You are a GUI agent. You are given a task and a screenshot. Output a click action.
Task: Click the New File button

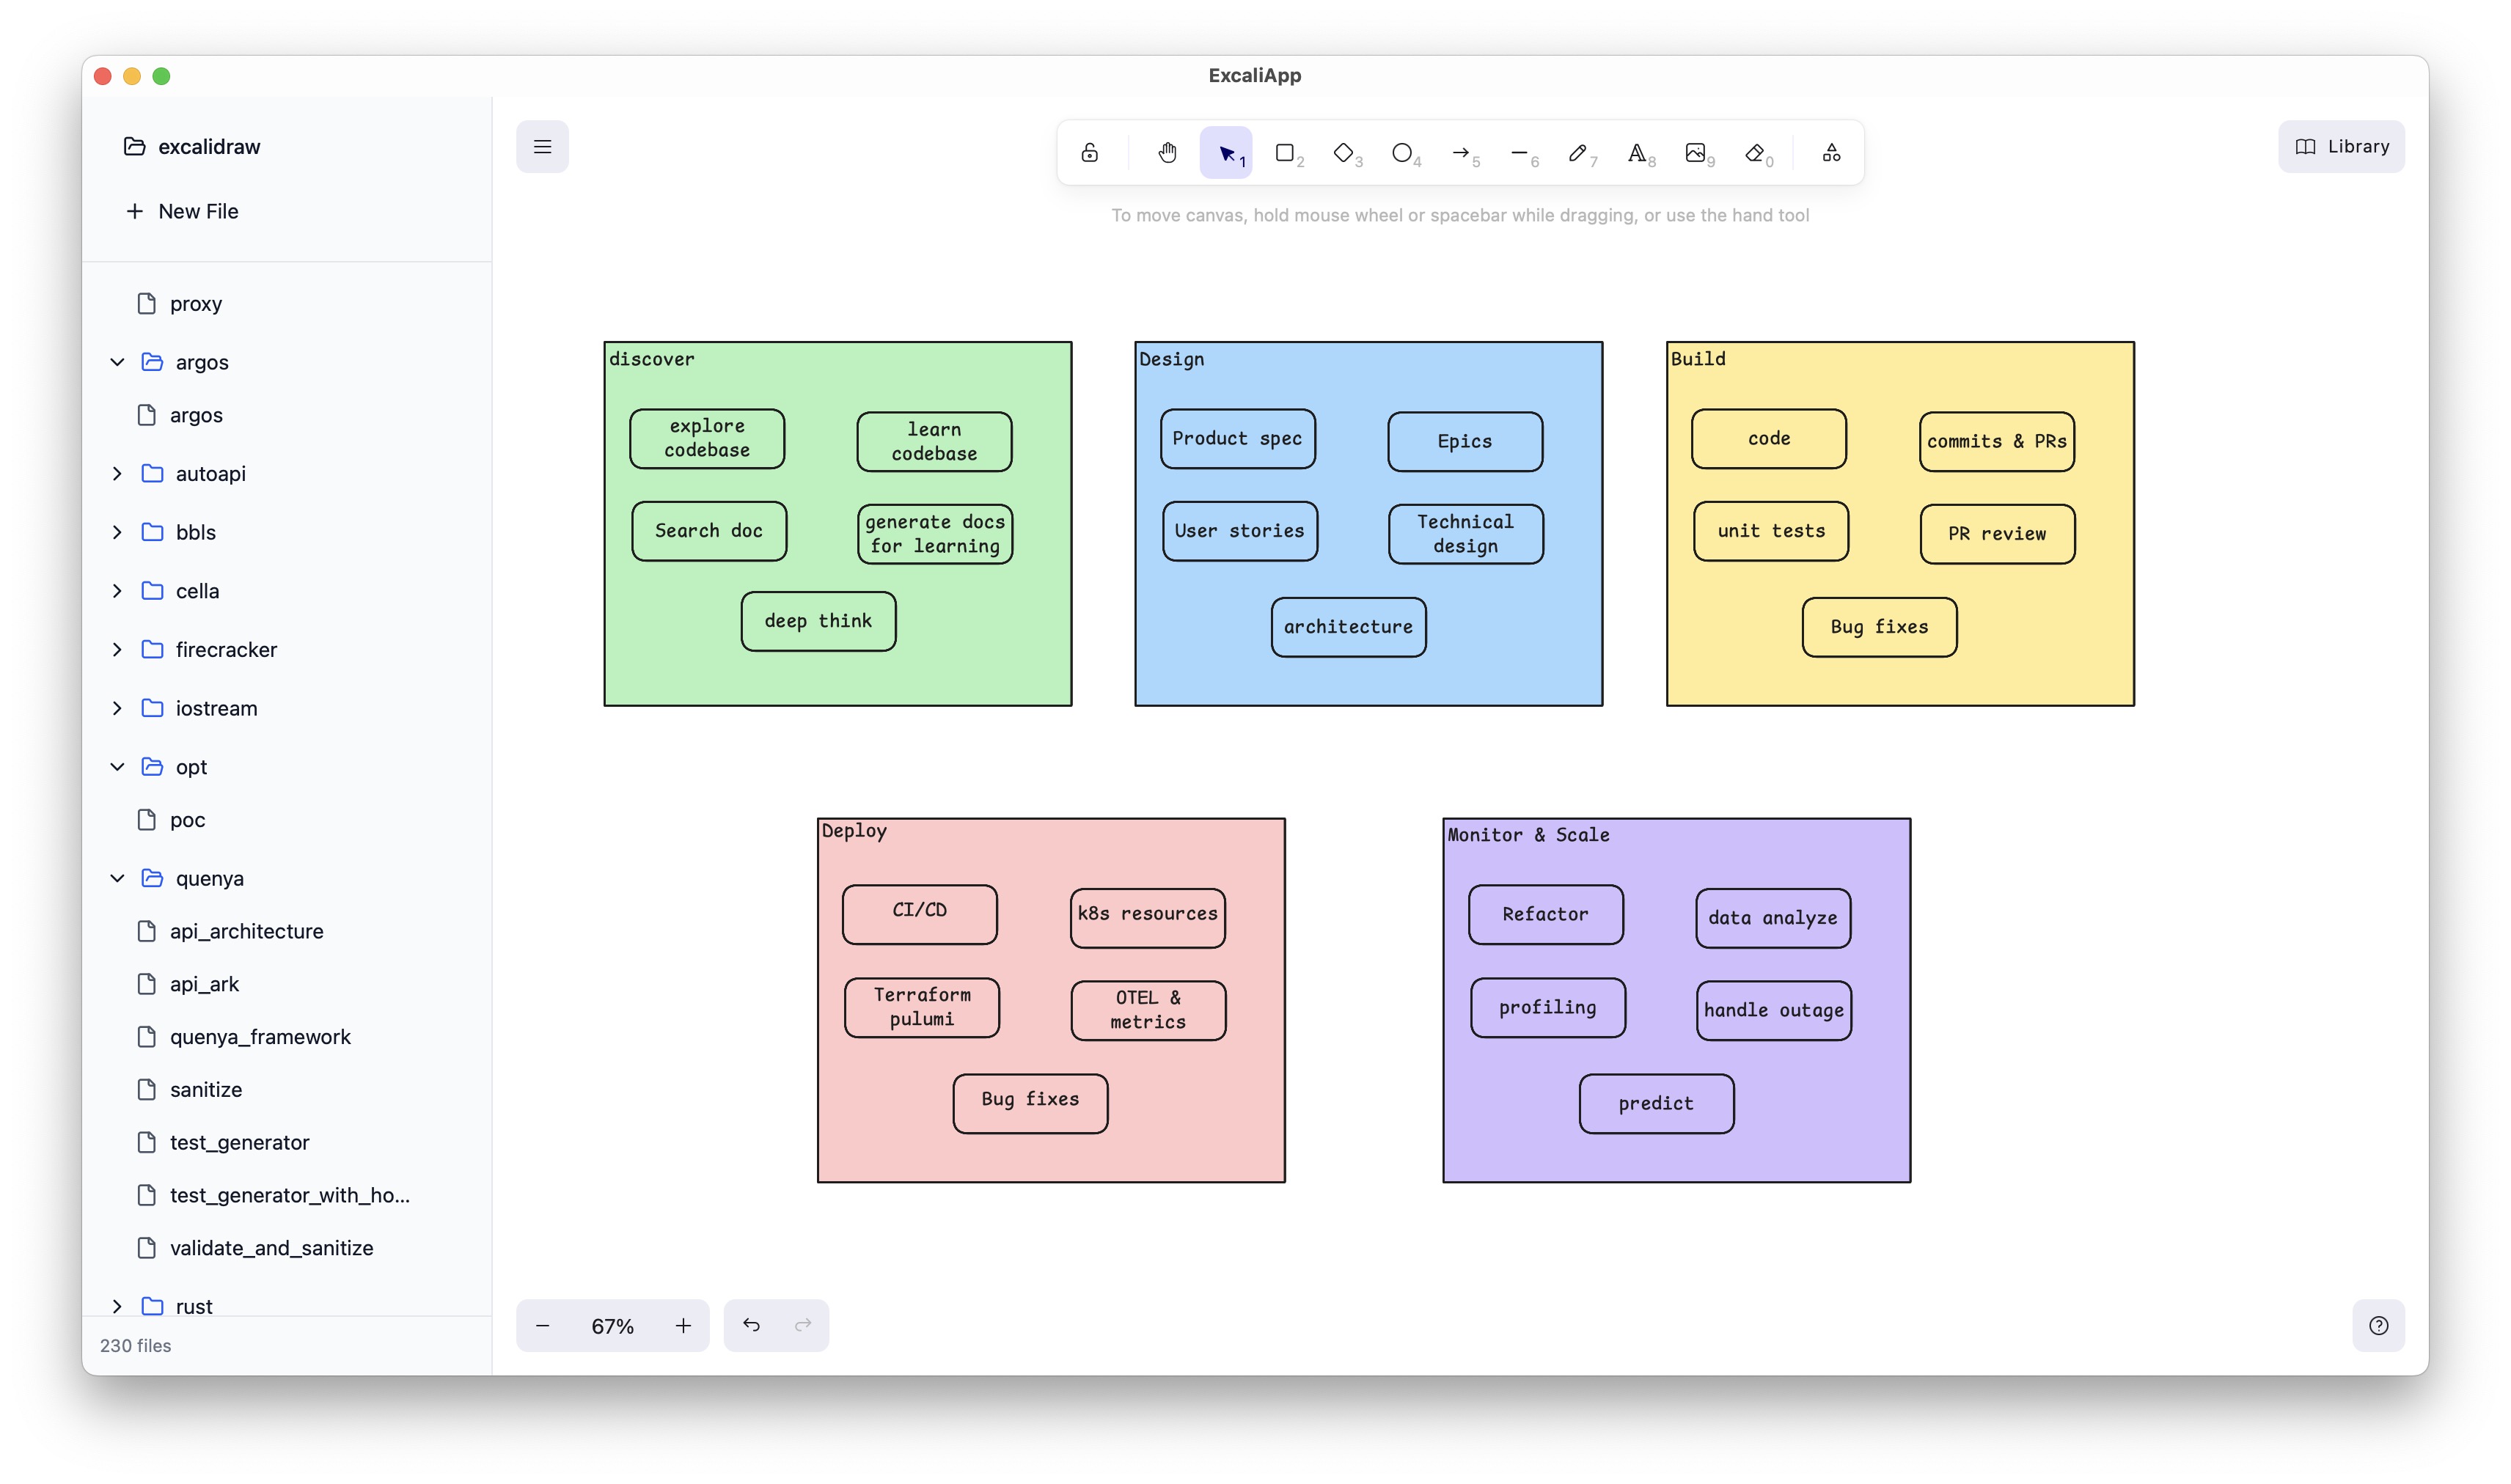tap(182, 211)
